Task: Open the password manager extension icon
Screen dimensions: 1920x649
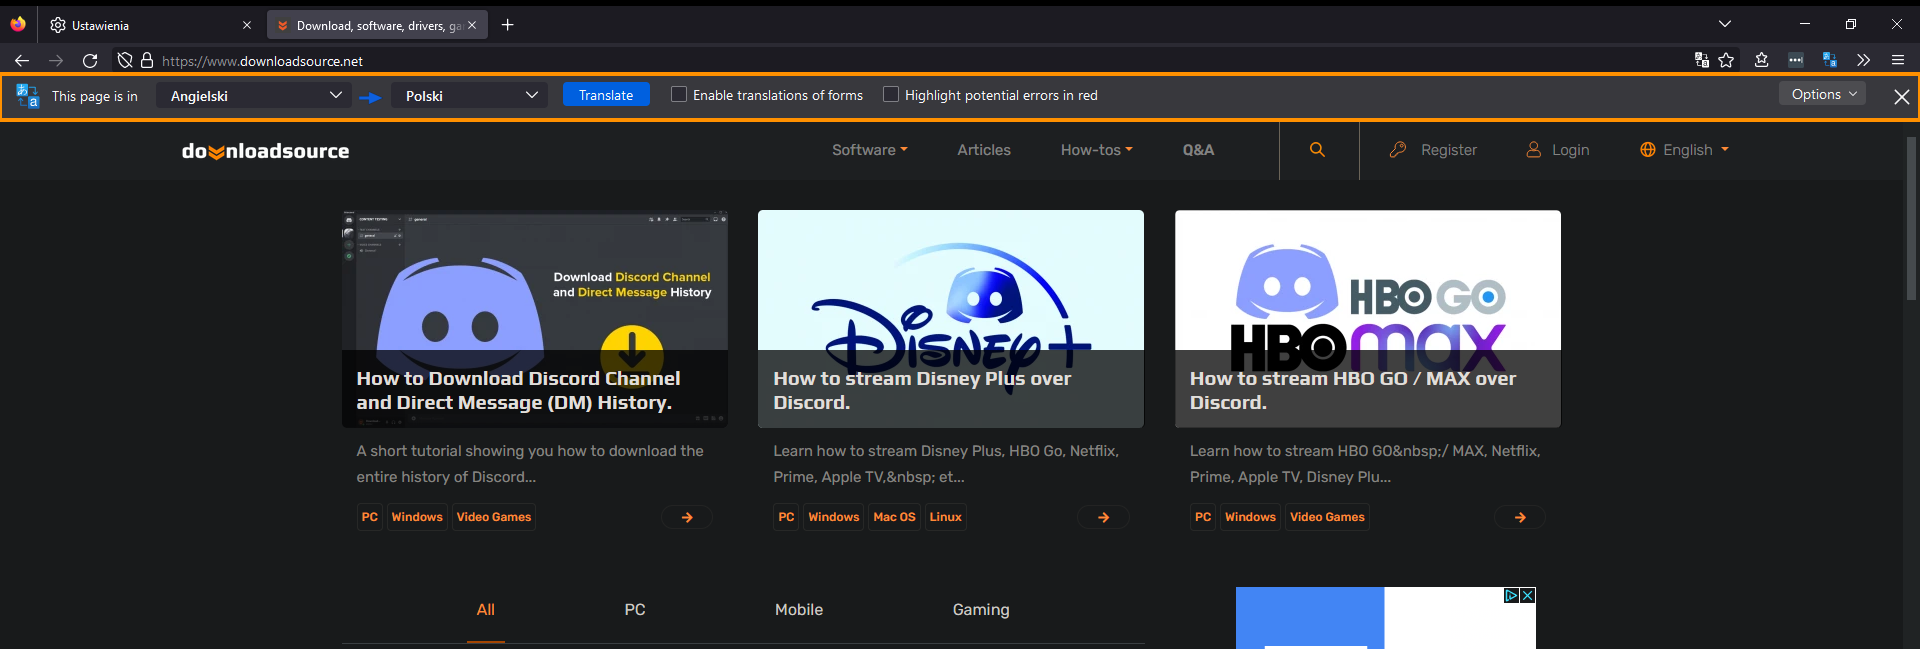Action: [x=1796, y=60]
